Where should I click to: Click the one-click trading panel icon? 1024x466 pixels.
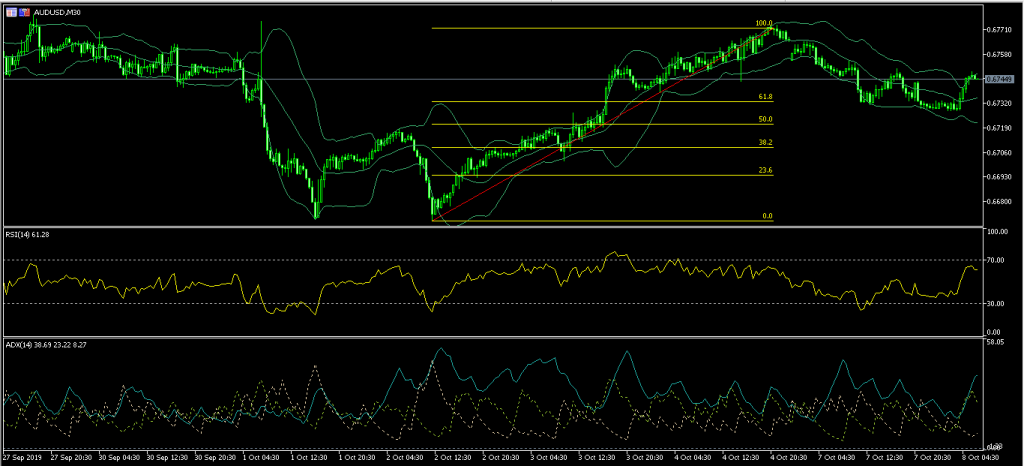tap(11, 10)
